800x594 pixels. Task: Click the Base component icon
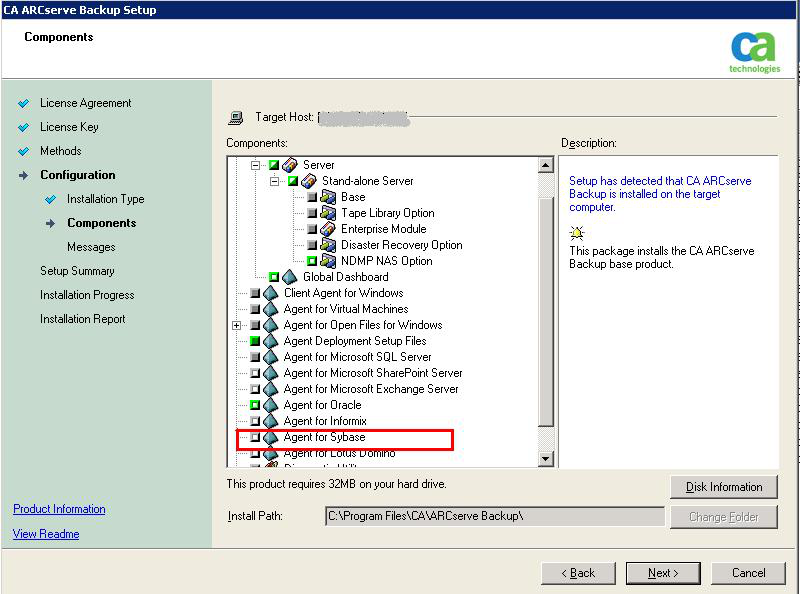pyautogui.click(x=328, y=197)
